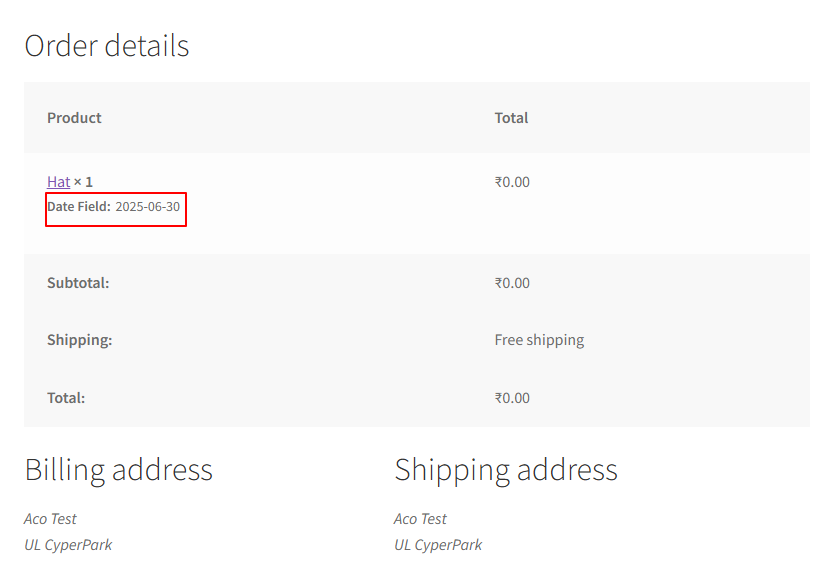Click the final Total ₹0.00 amount
The image size is (819, 561).
[512, 398]
